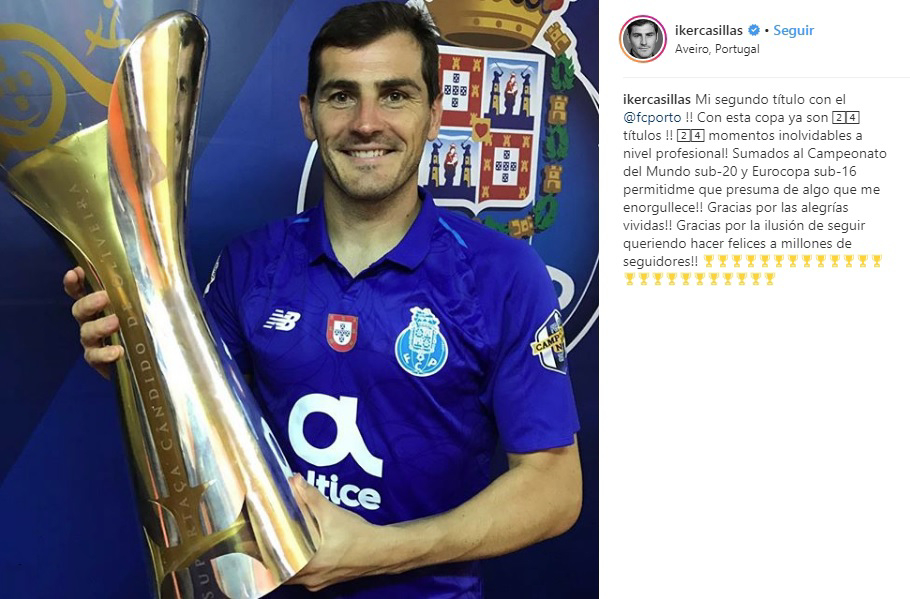Click the ikercasillas username in post header
Screen dimensions: 910x599
pyautogui.click(x=709, y=30)
